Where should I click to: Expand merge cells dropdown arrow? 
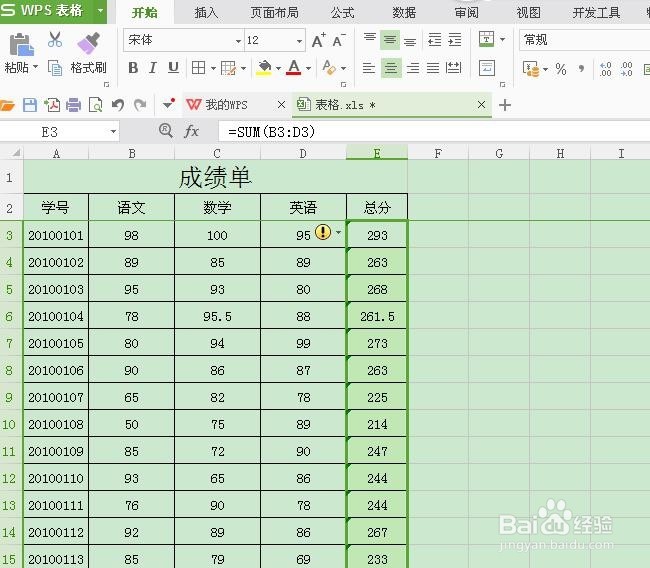[502, 39]
